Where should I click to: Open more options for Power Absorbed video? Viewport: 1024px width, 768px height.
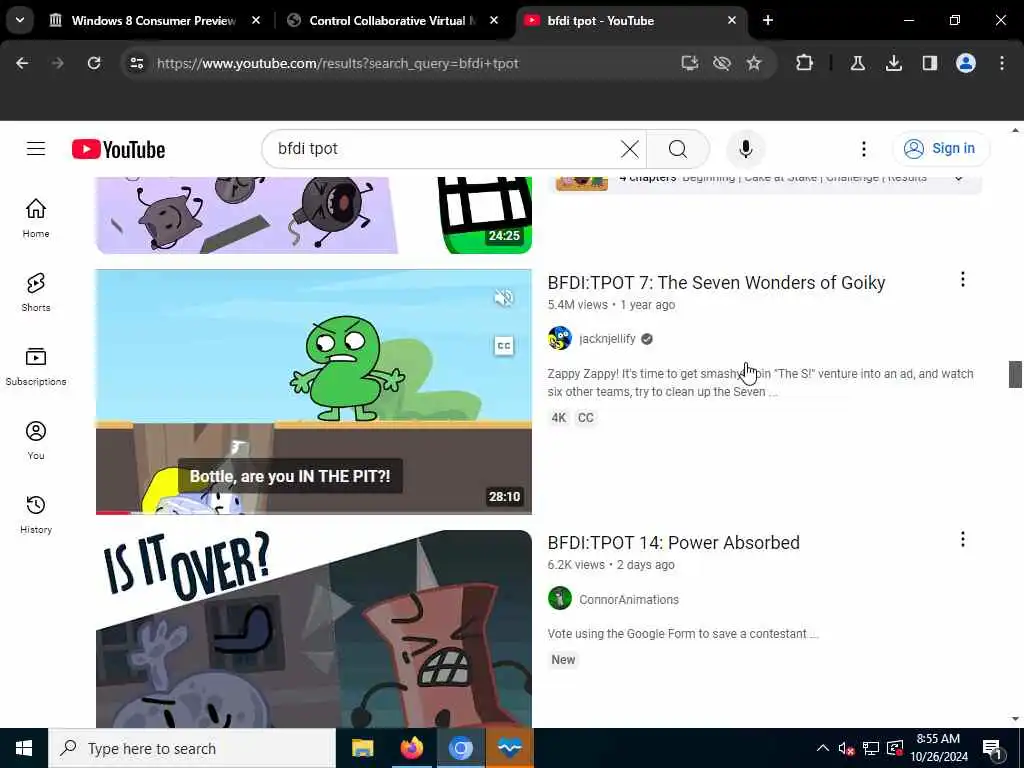963,539
